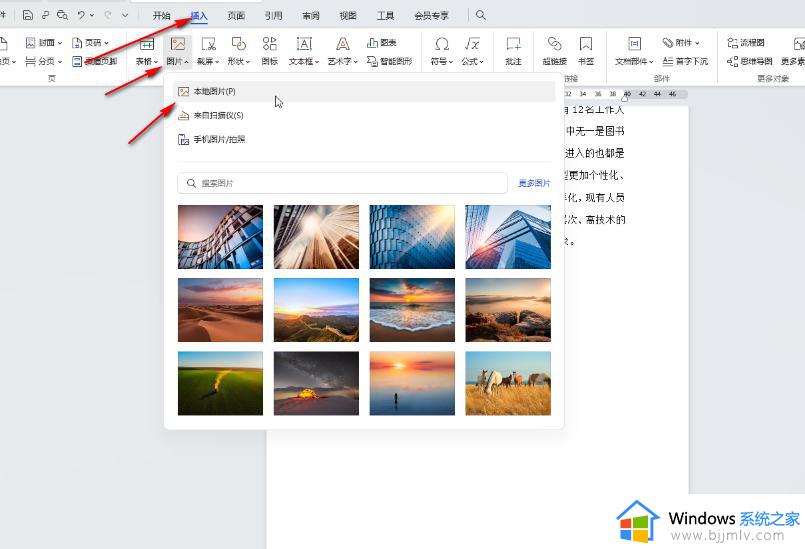Viewport: 805px width, 549px height.
Task: Select the 插入 ribbon tab
Action: pos(199,16)
